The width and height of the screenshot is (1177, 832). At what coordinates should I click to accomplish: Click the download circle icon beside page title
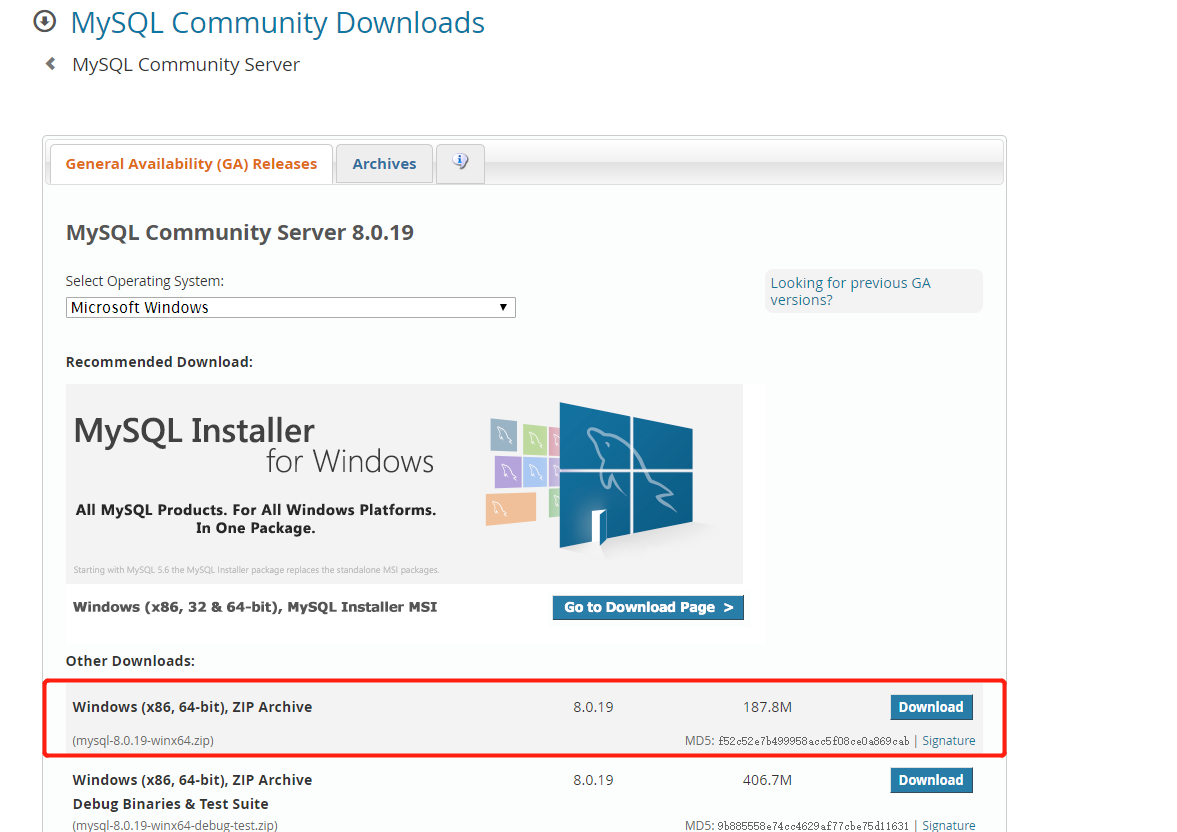pyautogui.click(x=45, y=22)
